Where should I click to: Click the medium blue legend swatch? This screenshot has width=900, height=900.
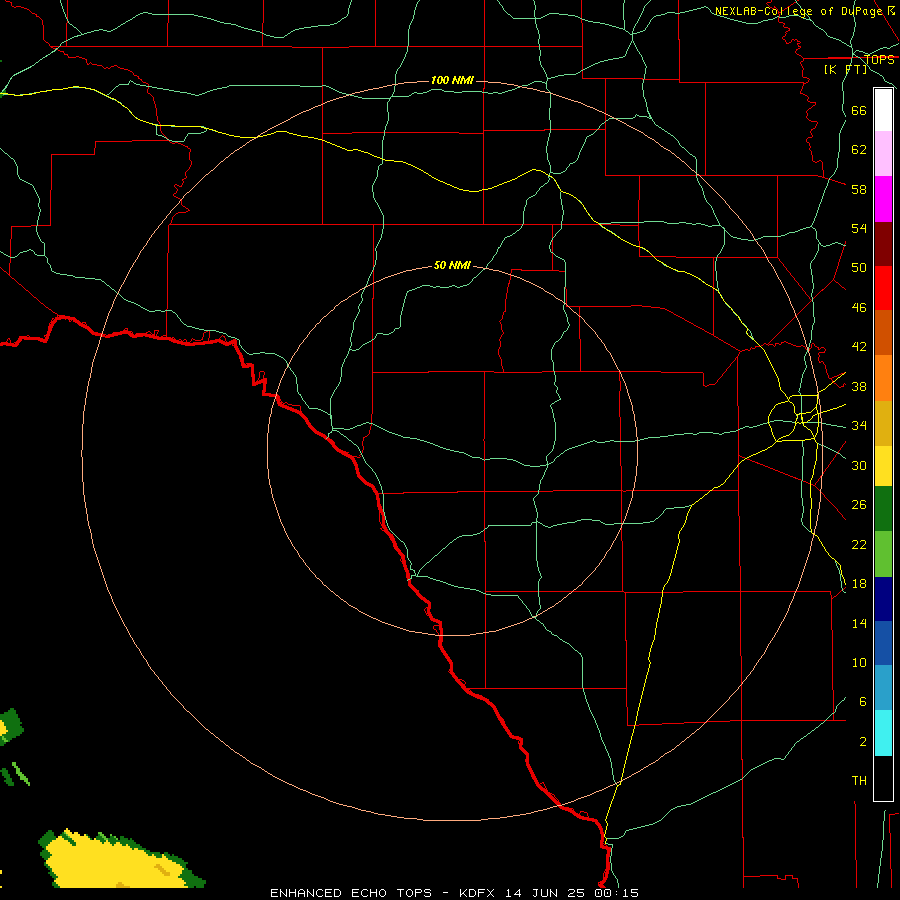point(883,643)
